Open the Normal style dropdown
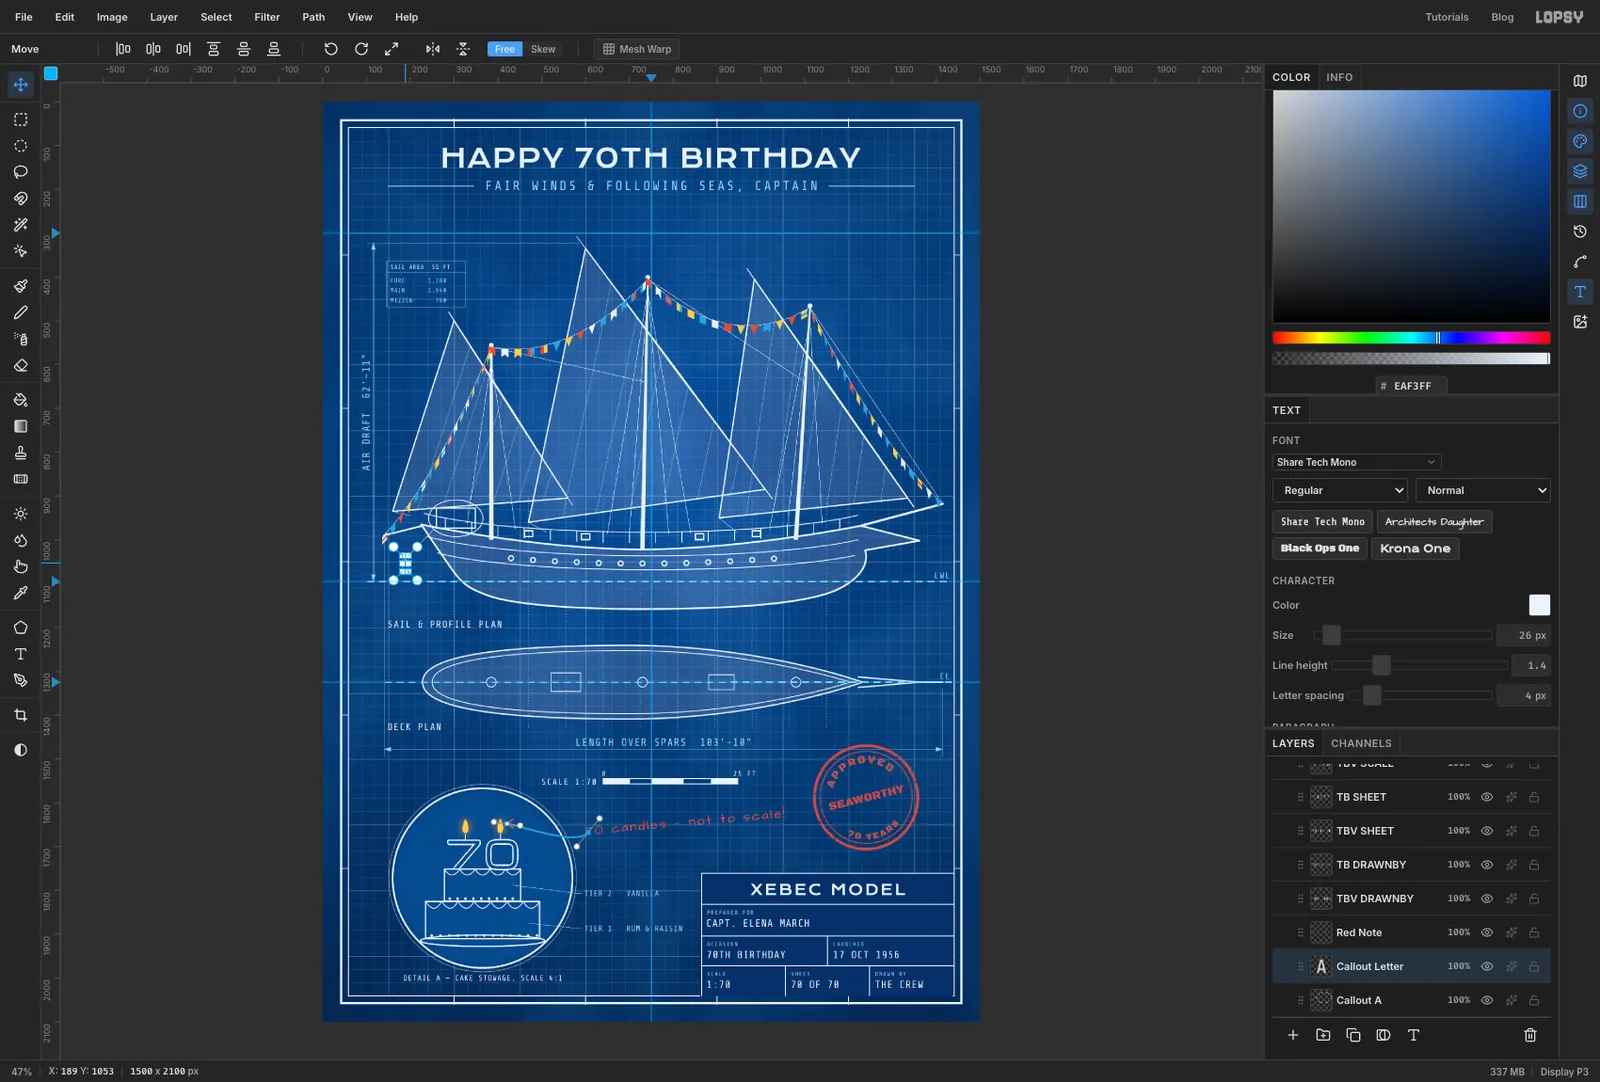 [x=1483, y=490]
